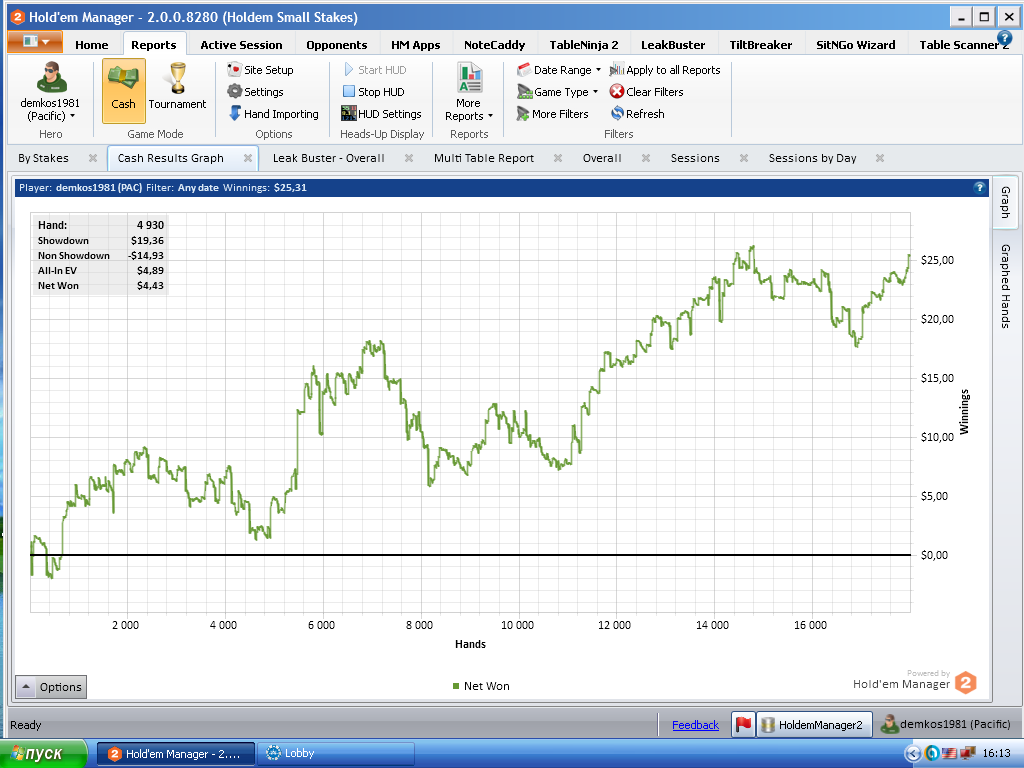Viewport: 1024px width, 768px height.
Task: Click Clear Filters red icon
Action: 617,92
